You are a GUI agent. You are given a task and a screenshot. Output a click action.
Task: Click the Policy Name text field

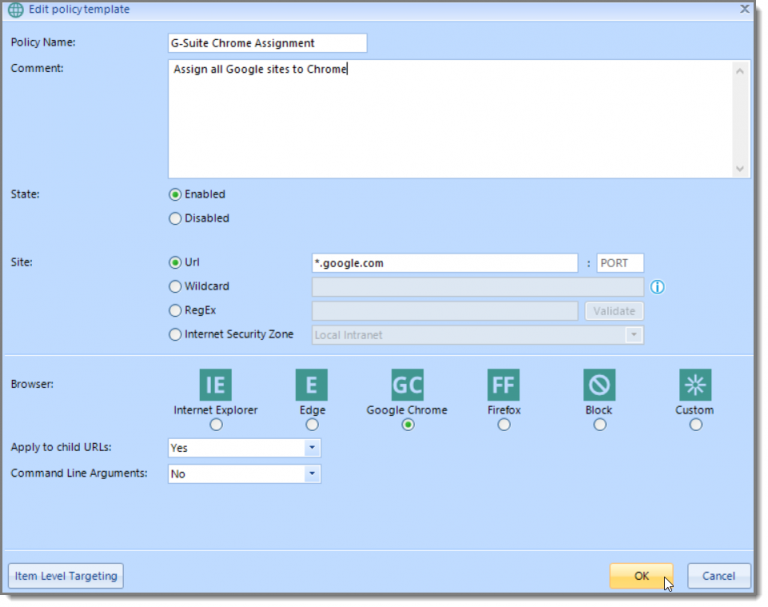267,44
